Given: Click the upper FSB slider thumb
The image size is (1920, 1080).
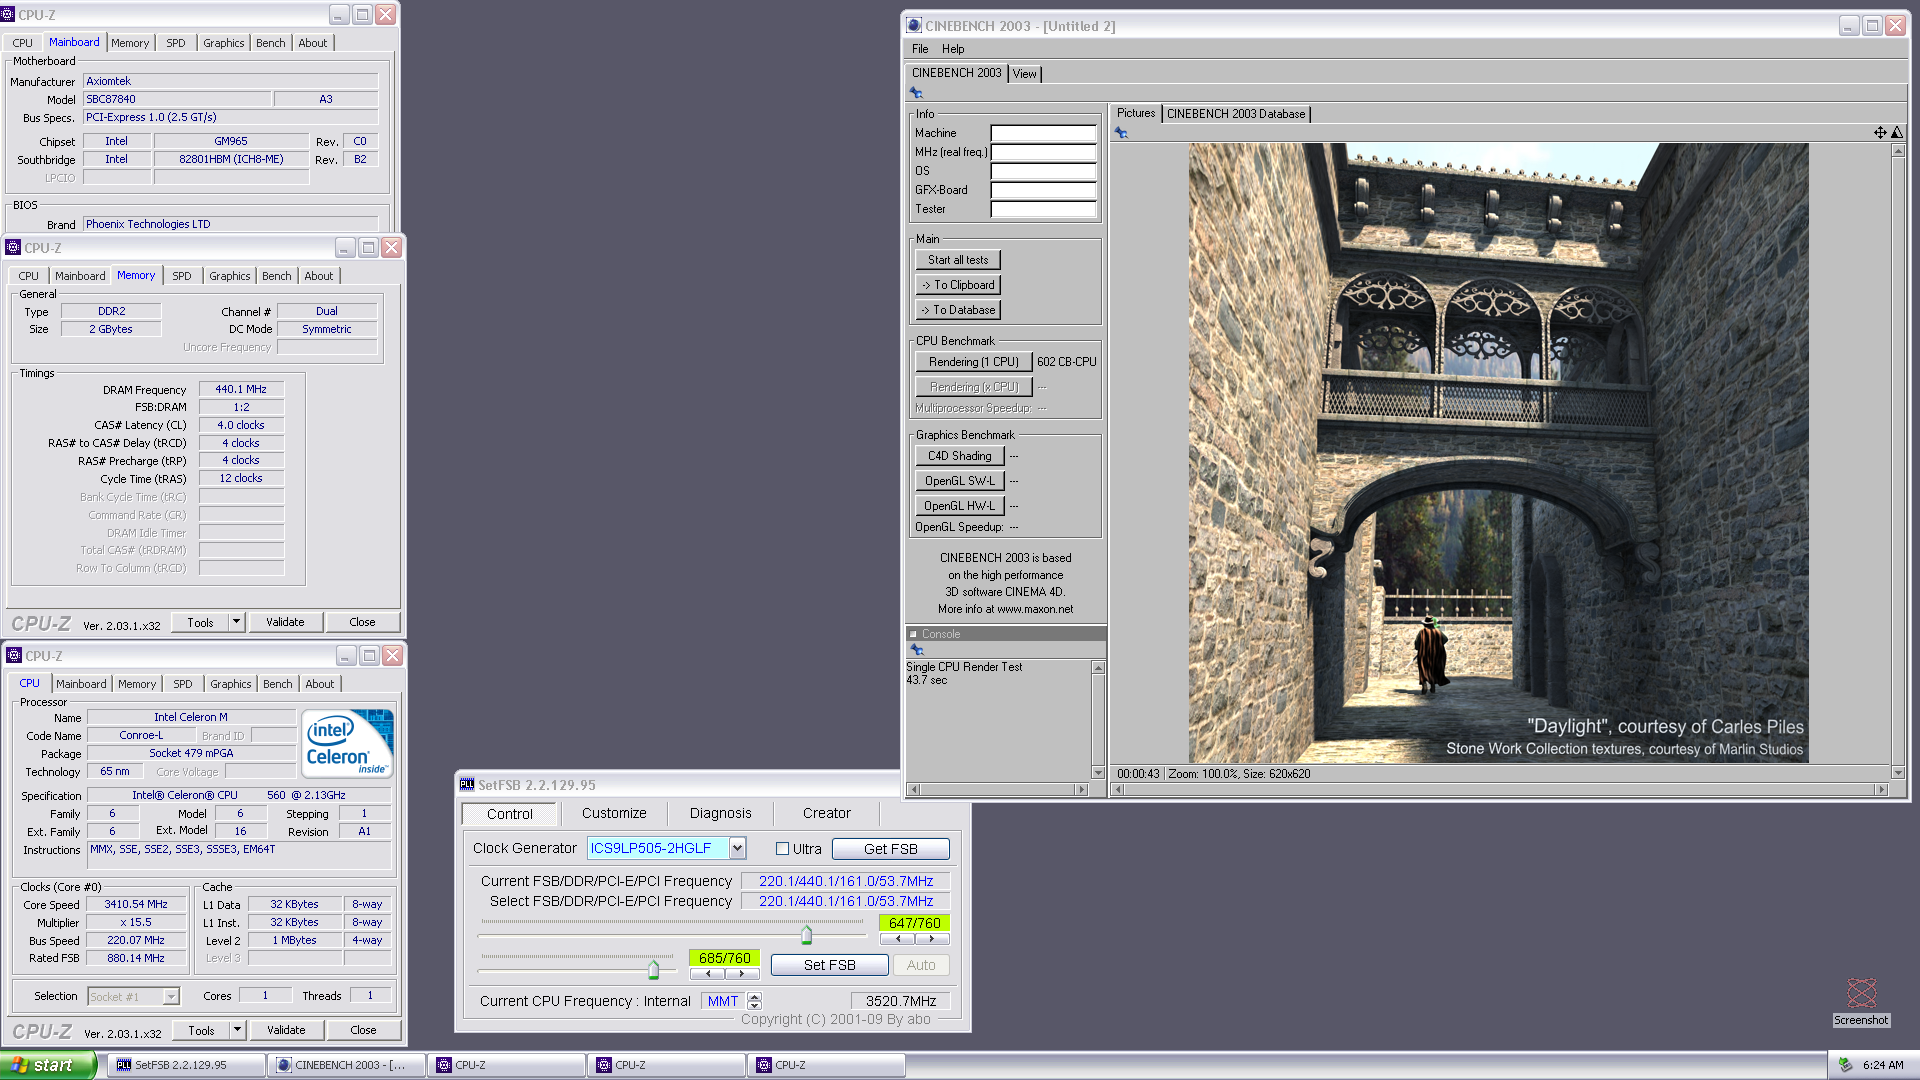Looking at the screenshot, I should pos(806,935).
